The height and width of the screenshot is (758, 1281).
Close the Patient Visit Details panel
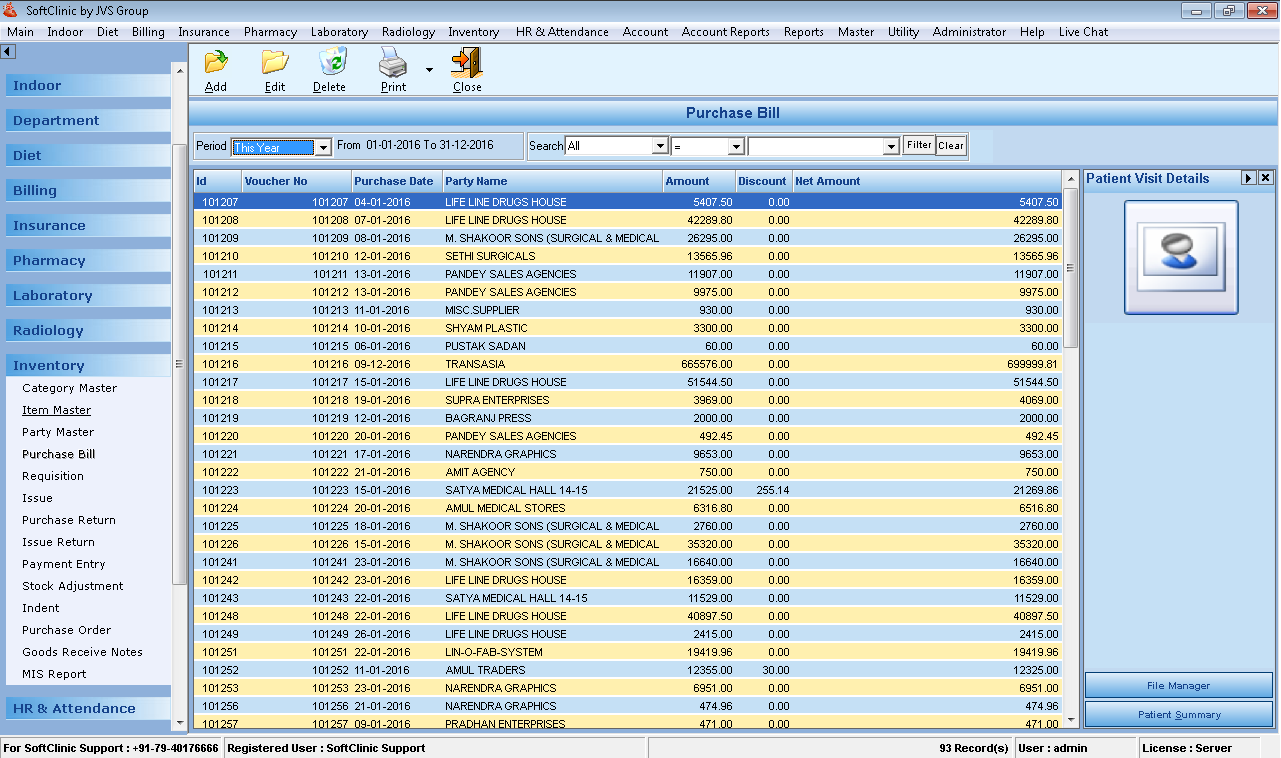click(x=1263, y=179)
